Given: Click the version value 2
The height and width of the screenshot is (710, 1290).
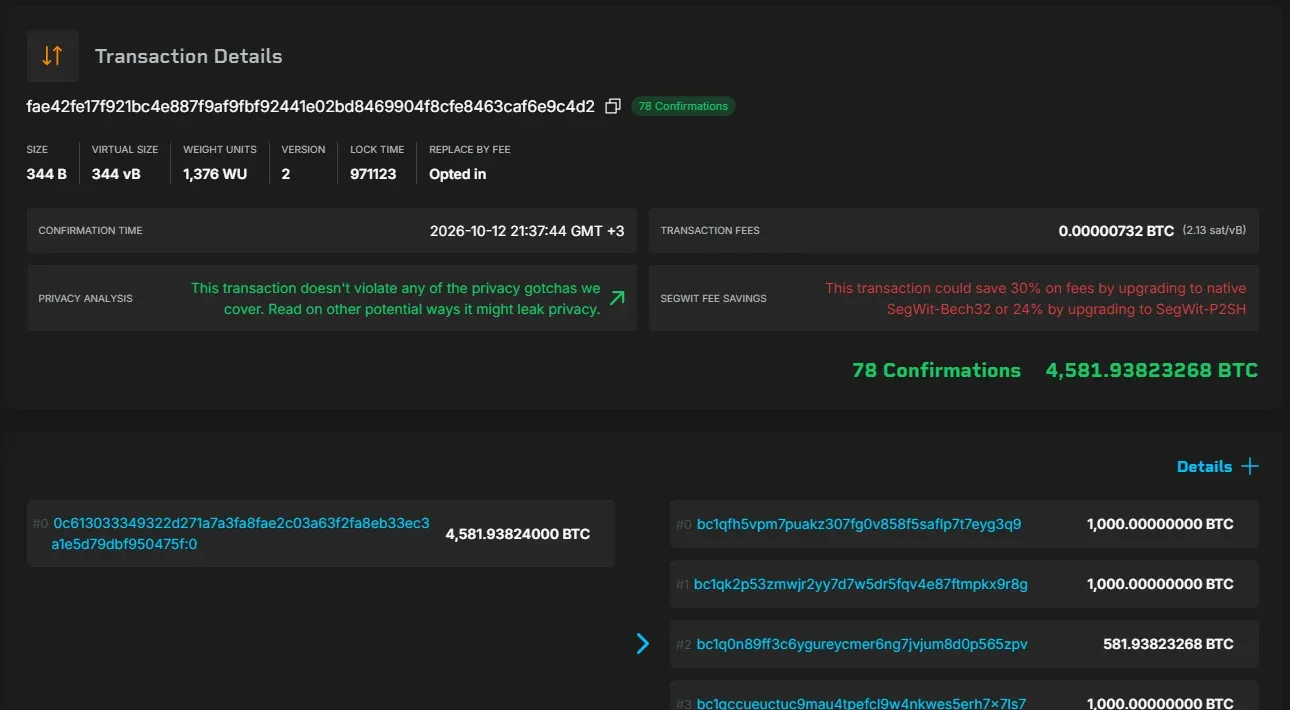Looking at the screenshot, I should 286,174.
